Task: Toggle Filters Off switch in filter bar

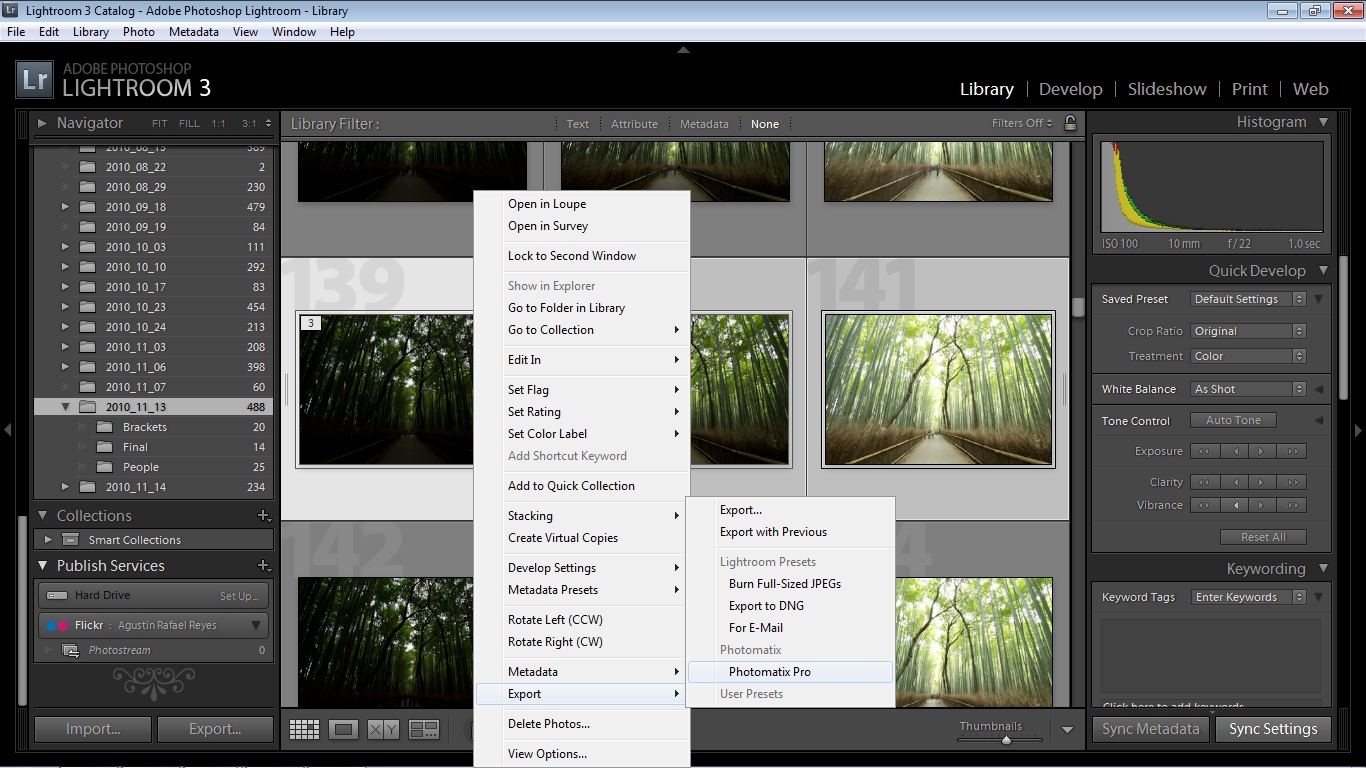Action: (x=1022, y=124)
